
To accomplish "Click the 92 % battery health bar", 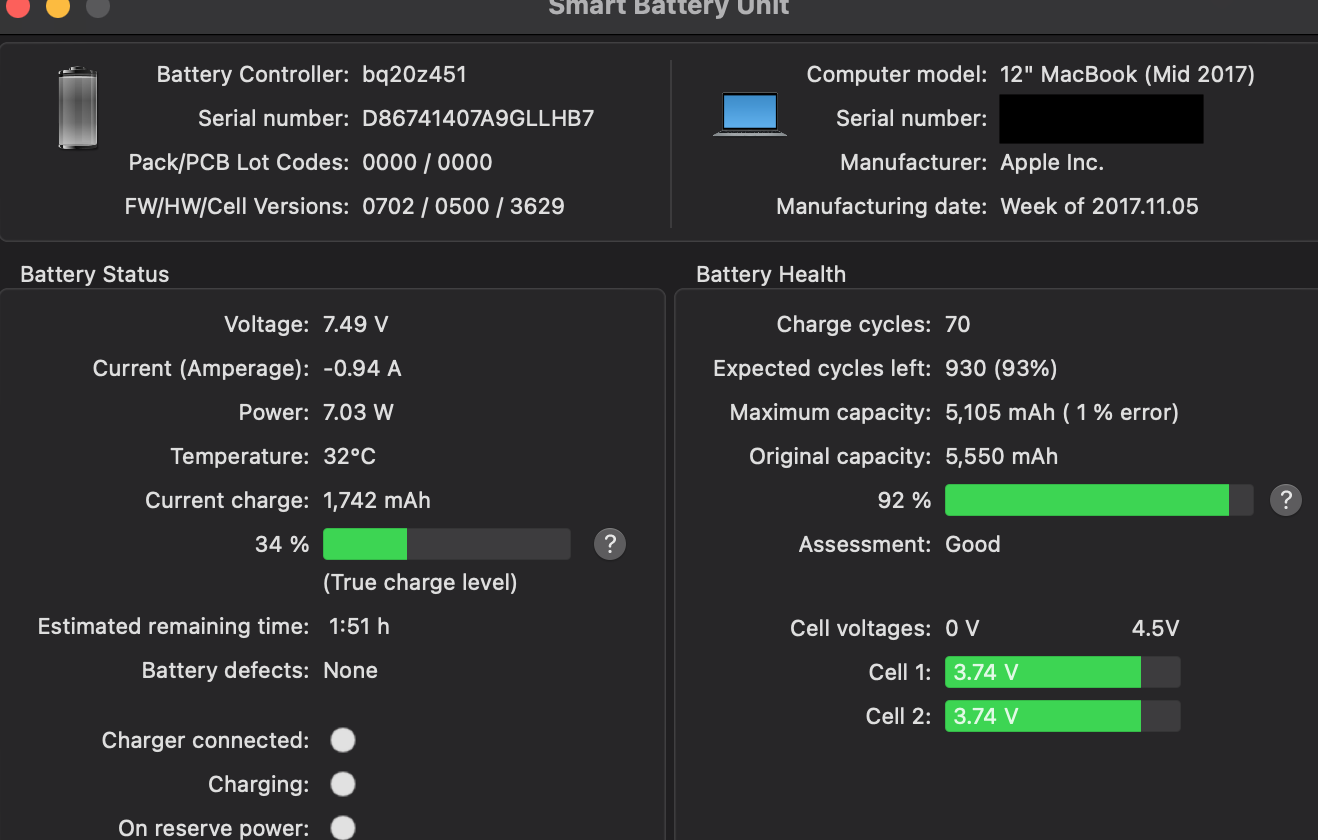I will point(1099,500).
